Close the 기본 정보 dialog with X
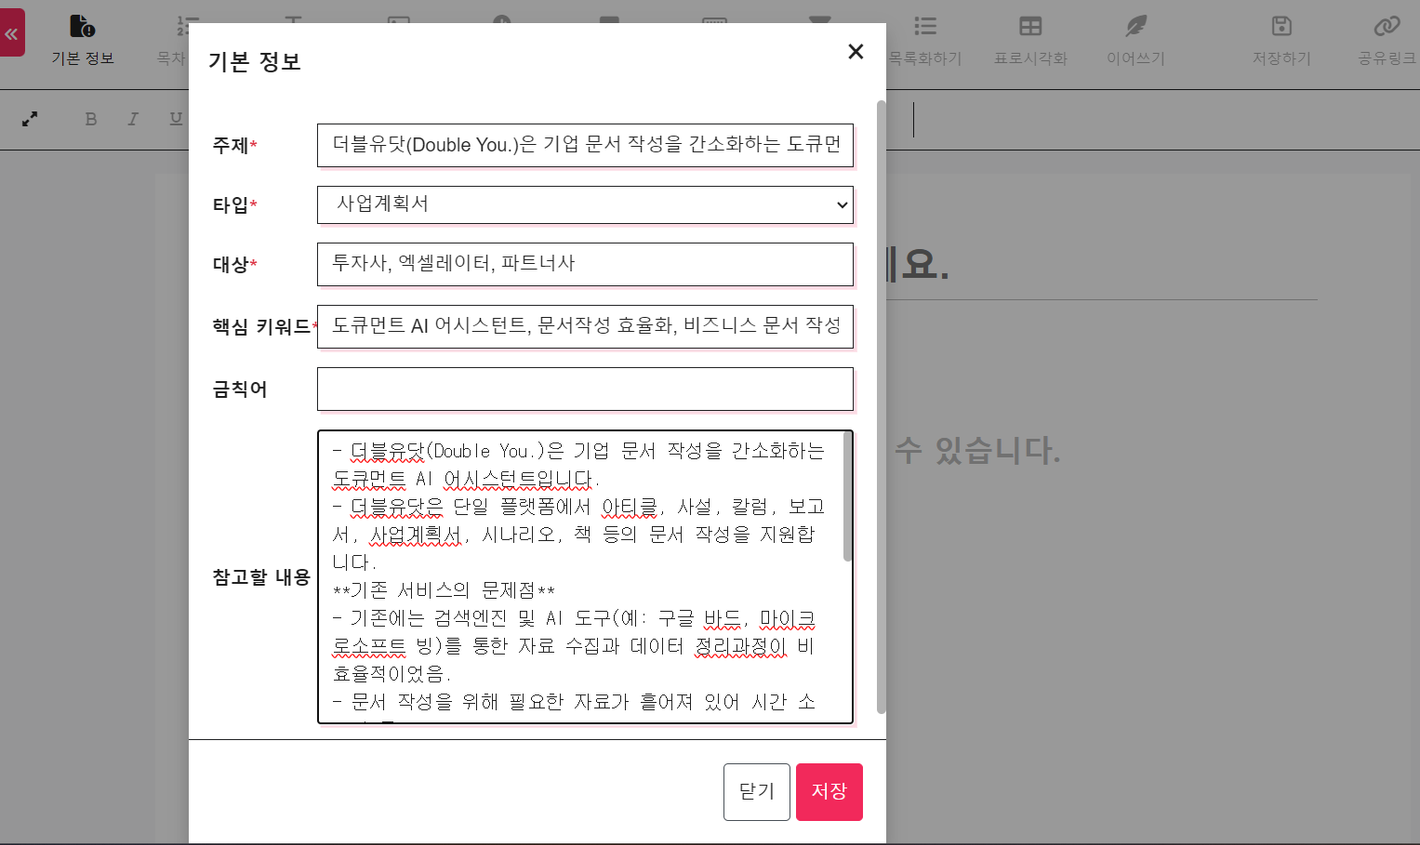This screenshot has height=845, width=1420. tap(855, 51)
